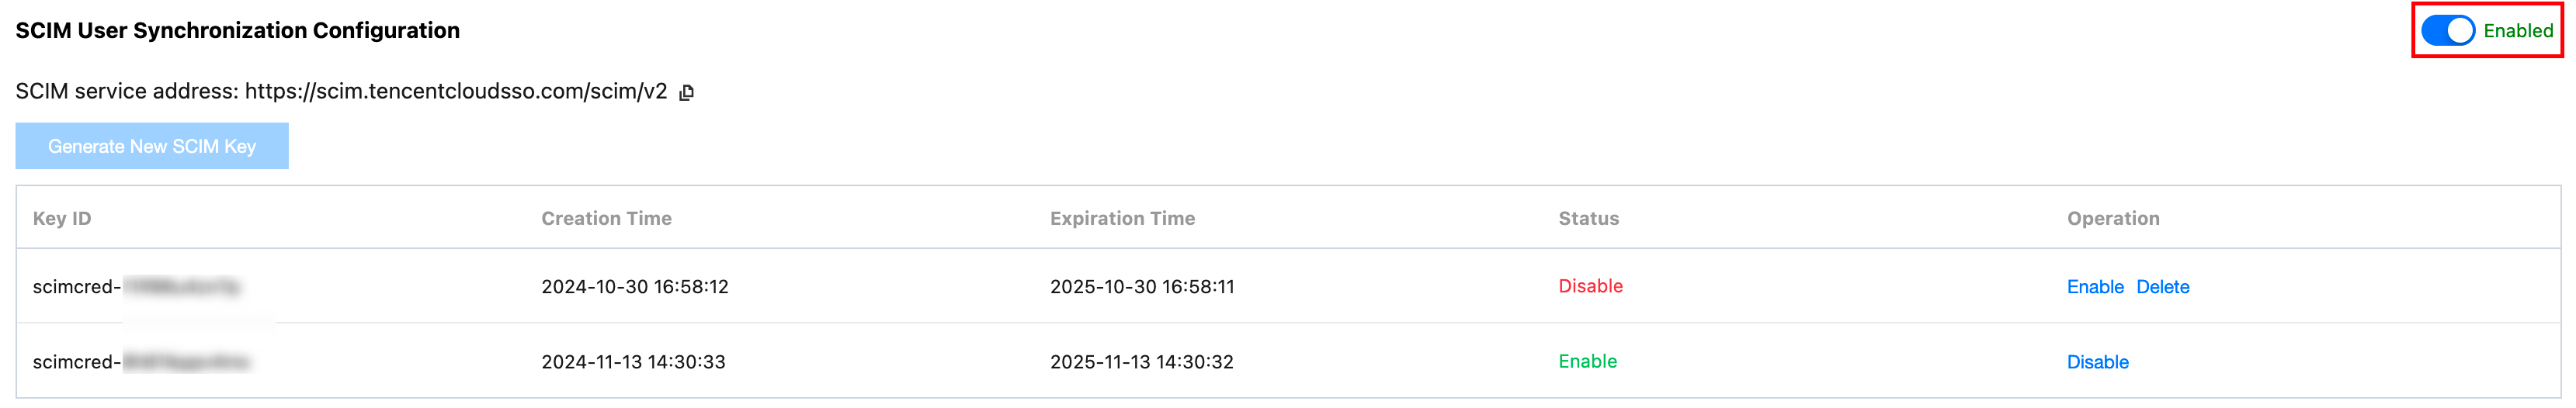Enable the first SCIM key
Image resolution: width=2576 pixels, height=408 pixels.
click(2094, 287)
